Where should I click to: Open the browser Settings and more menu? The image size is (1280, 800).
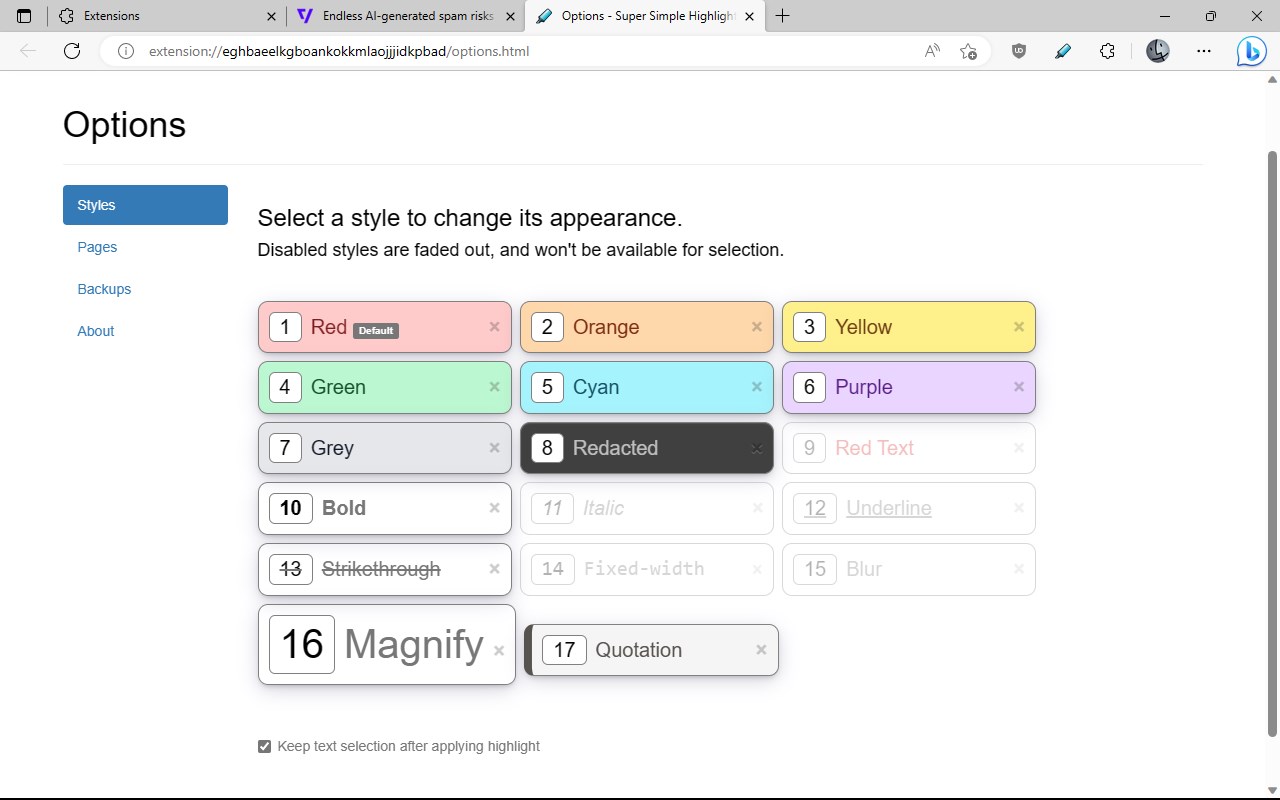click(x=1203, y=51)
